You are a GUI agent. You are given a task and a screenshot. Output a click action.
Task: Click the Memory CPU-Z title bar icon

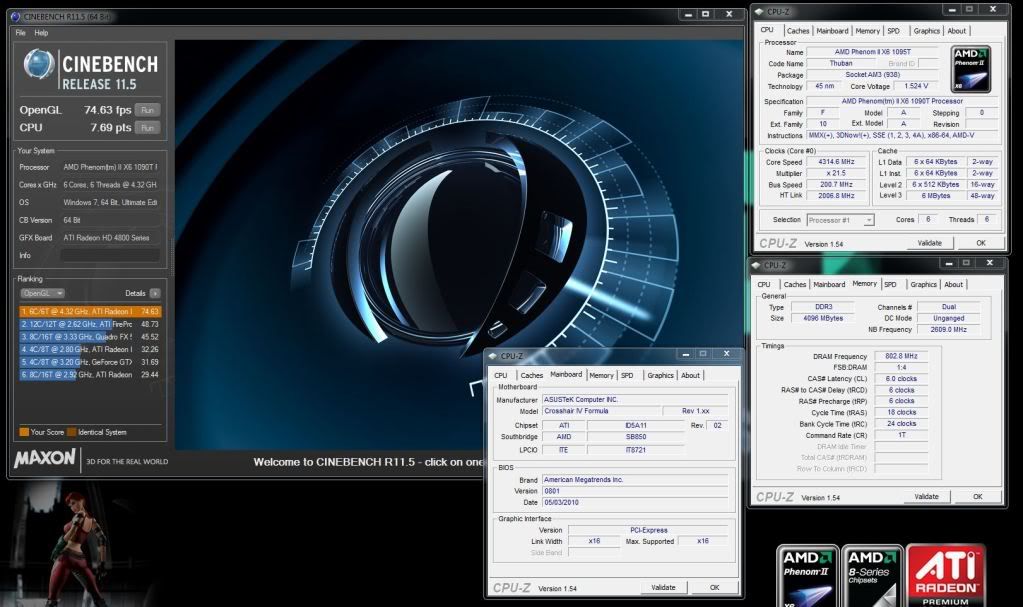click(756, 265)
